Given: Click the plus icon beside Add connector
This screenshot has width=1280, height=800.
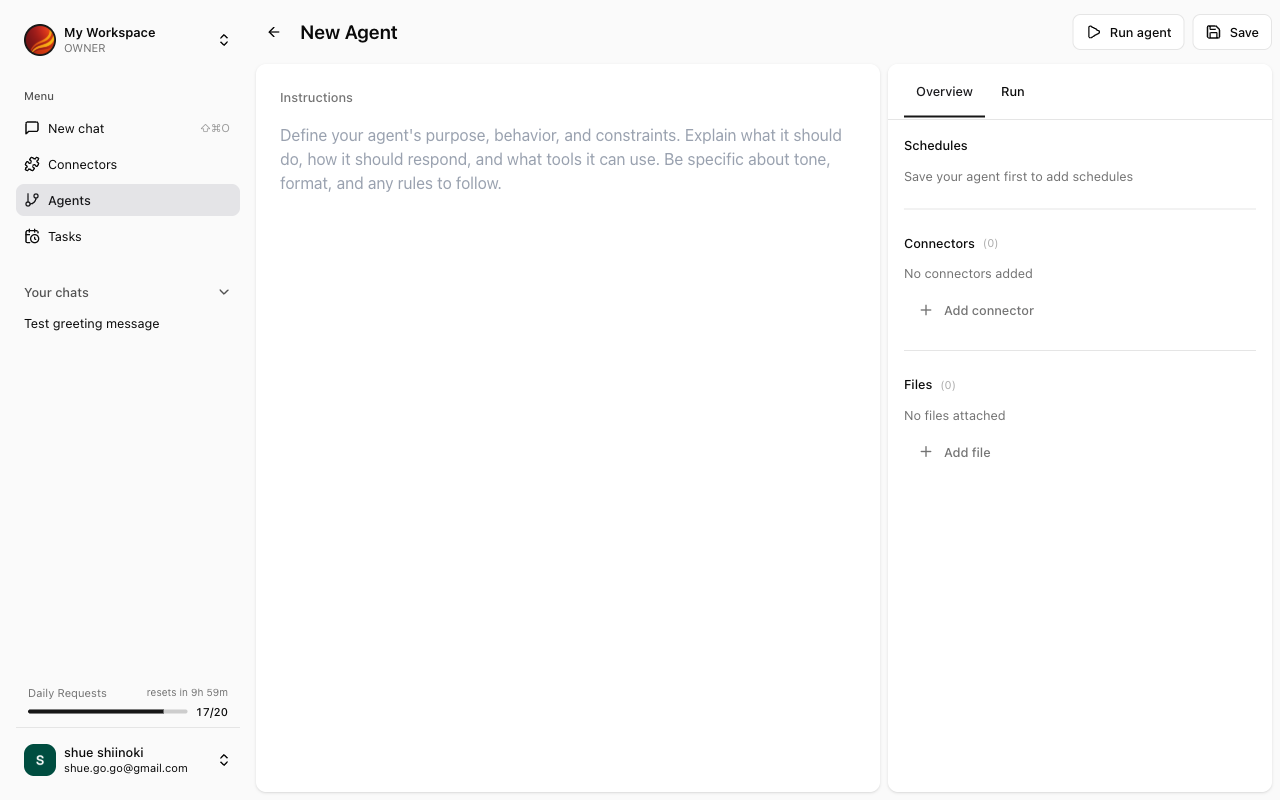Looking at the screenshot, I should [926, 310].
